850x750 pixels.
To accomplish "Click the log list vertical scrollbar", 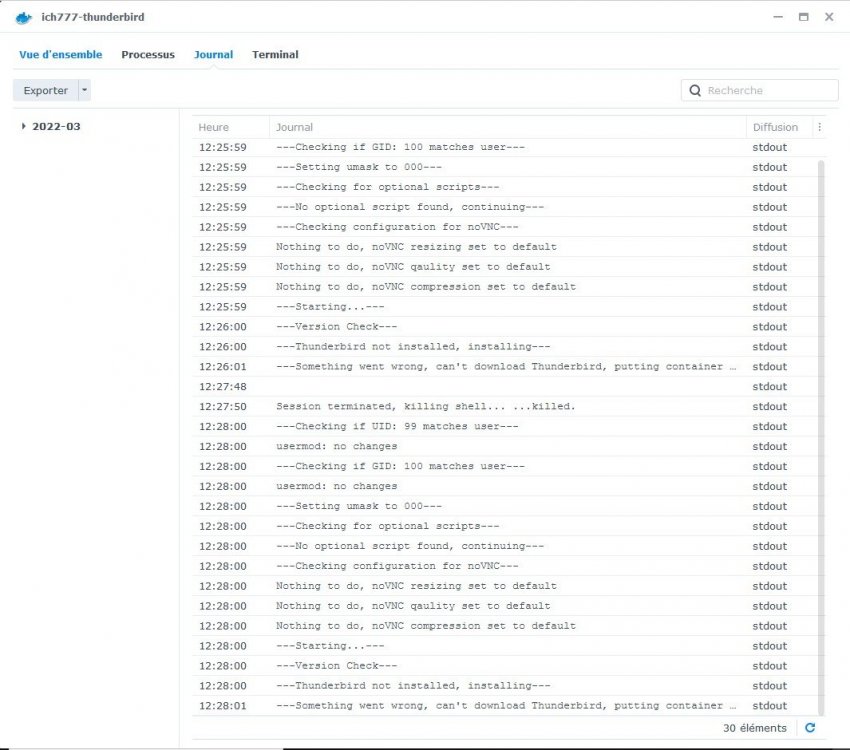I will [821, 437].
